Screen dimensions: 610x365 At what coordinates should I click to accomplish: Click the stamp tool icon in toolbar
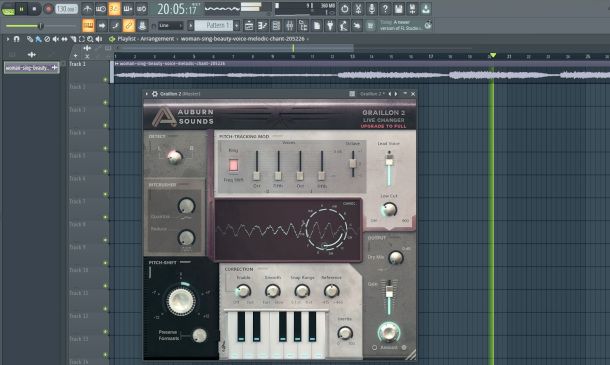coord(142,26)
